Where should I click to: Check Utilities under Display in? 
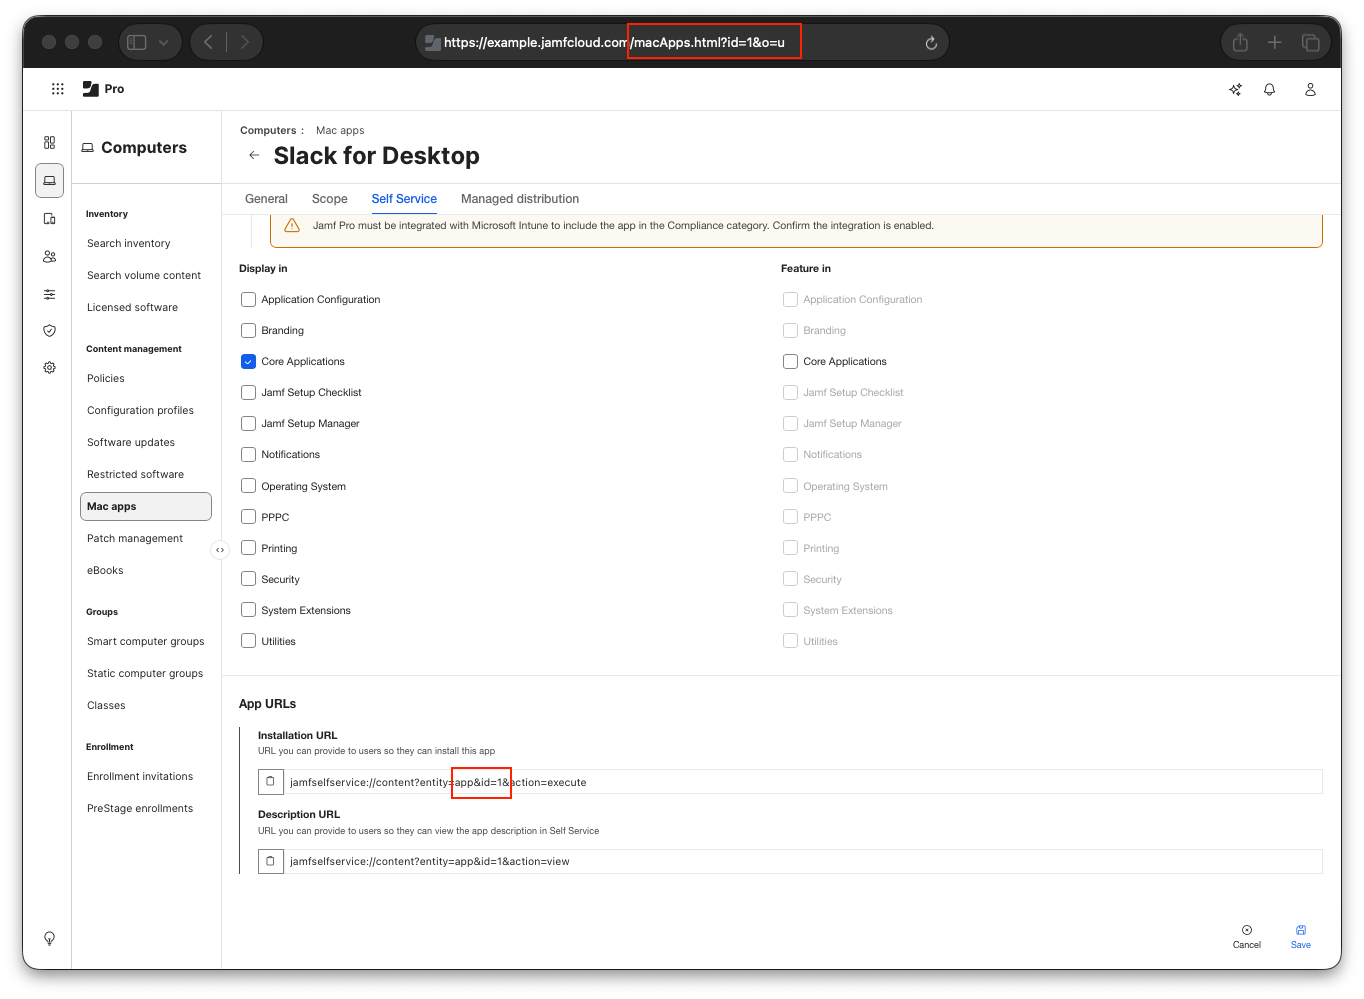248,641
